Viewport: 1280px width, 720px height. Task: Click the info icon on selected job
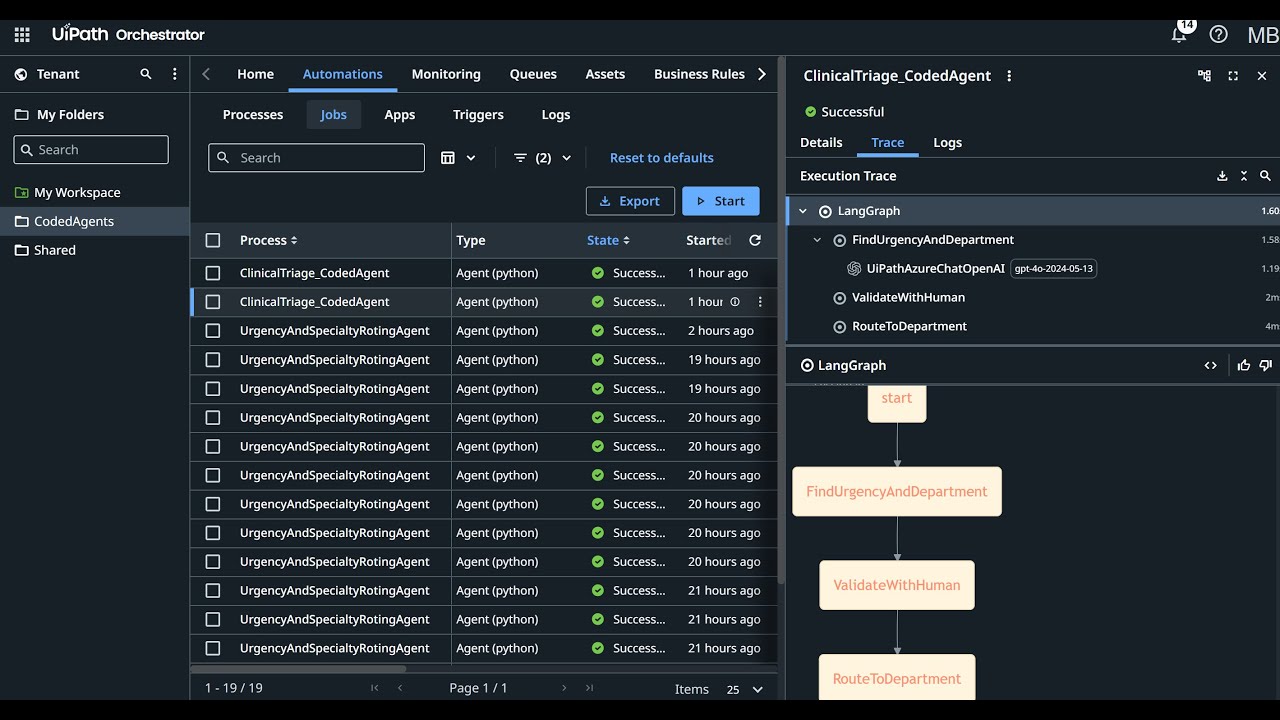click(x=735, y=302)
